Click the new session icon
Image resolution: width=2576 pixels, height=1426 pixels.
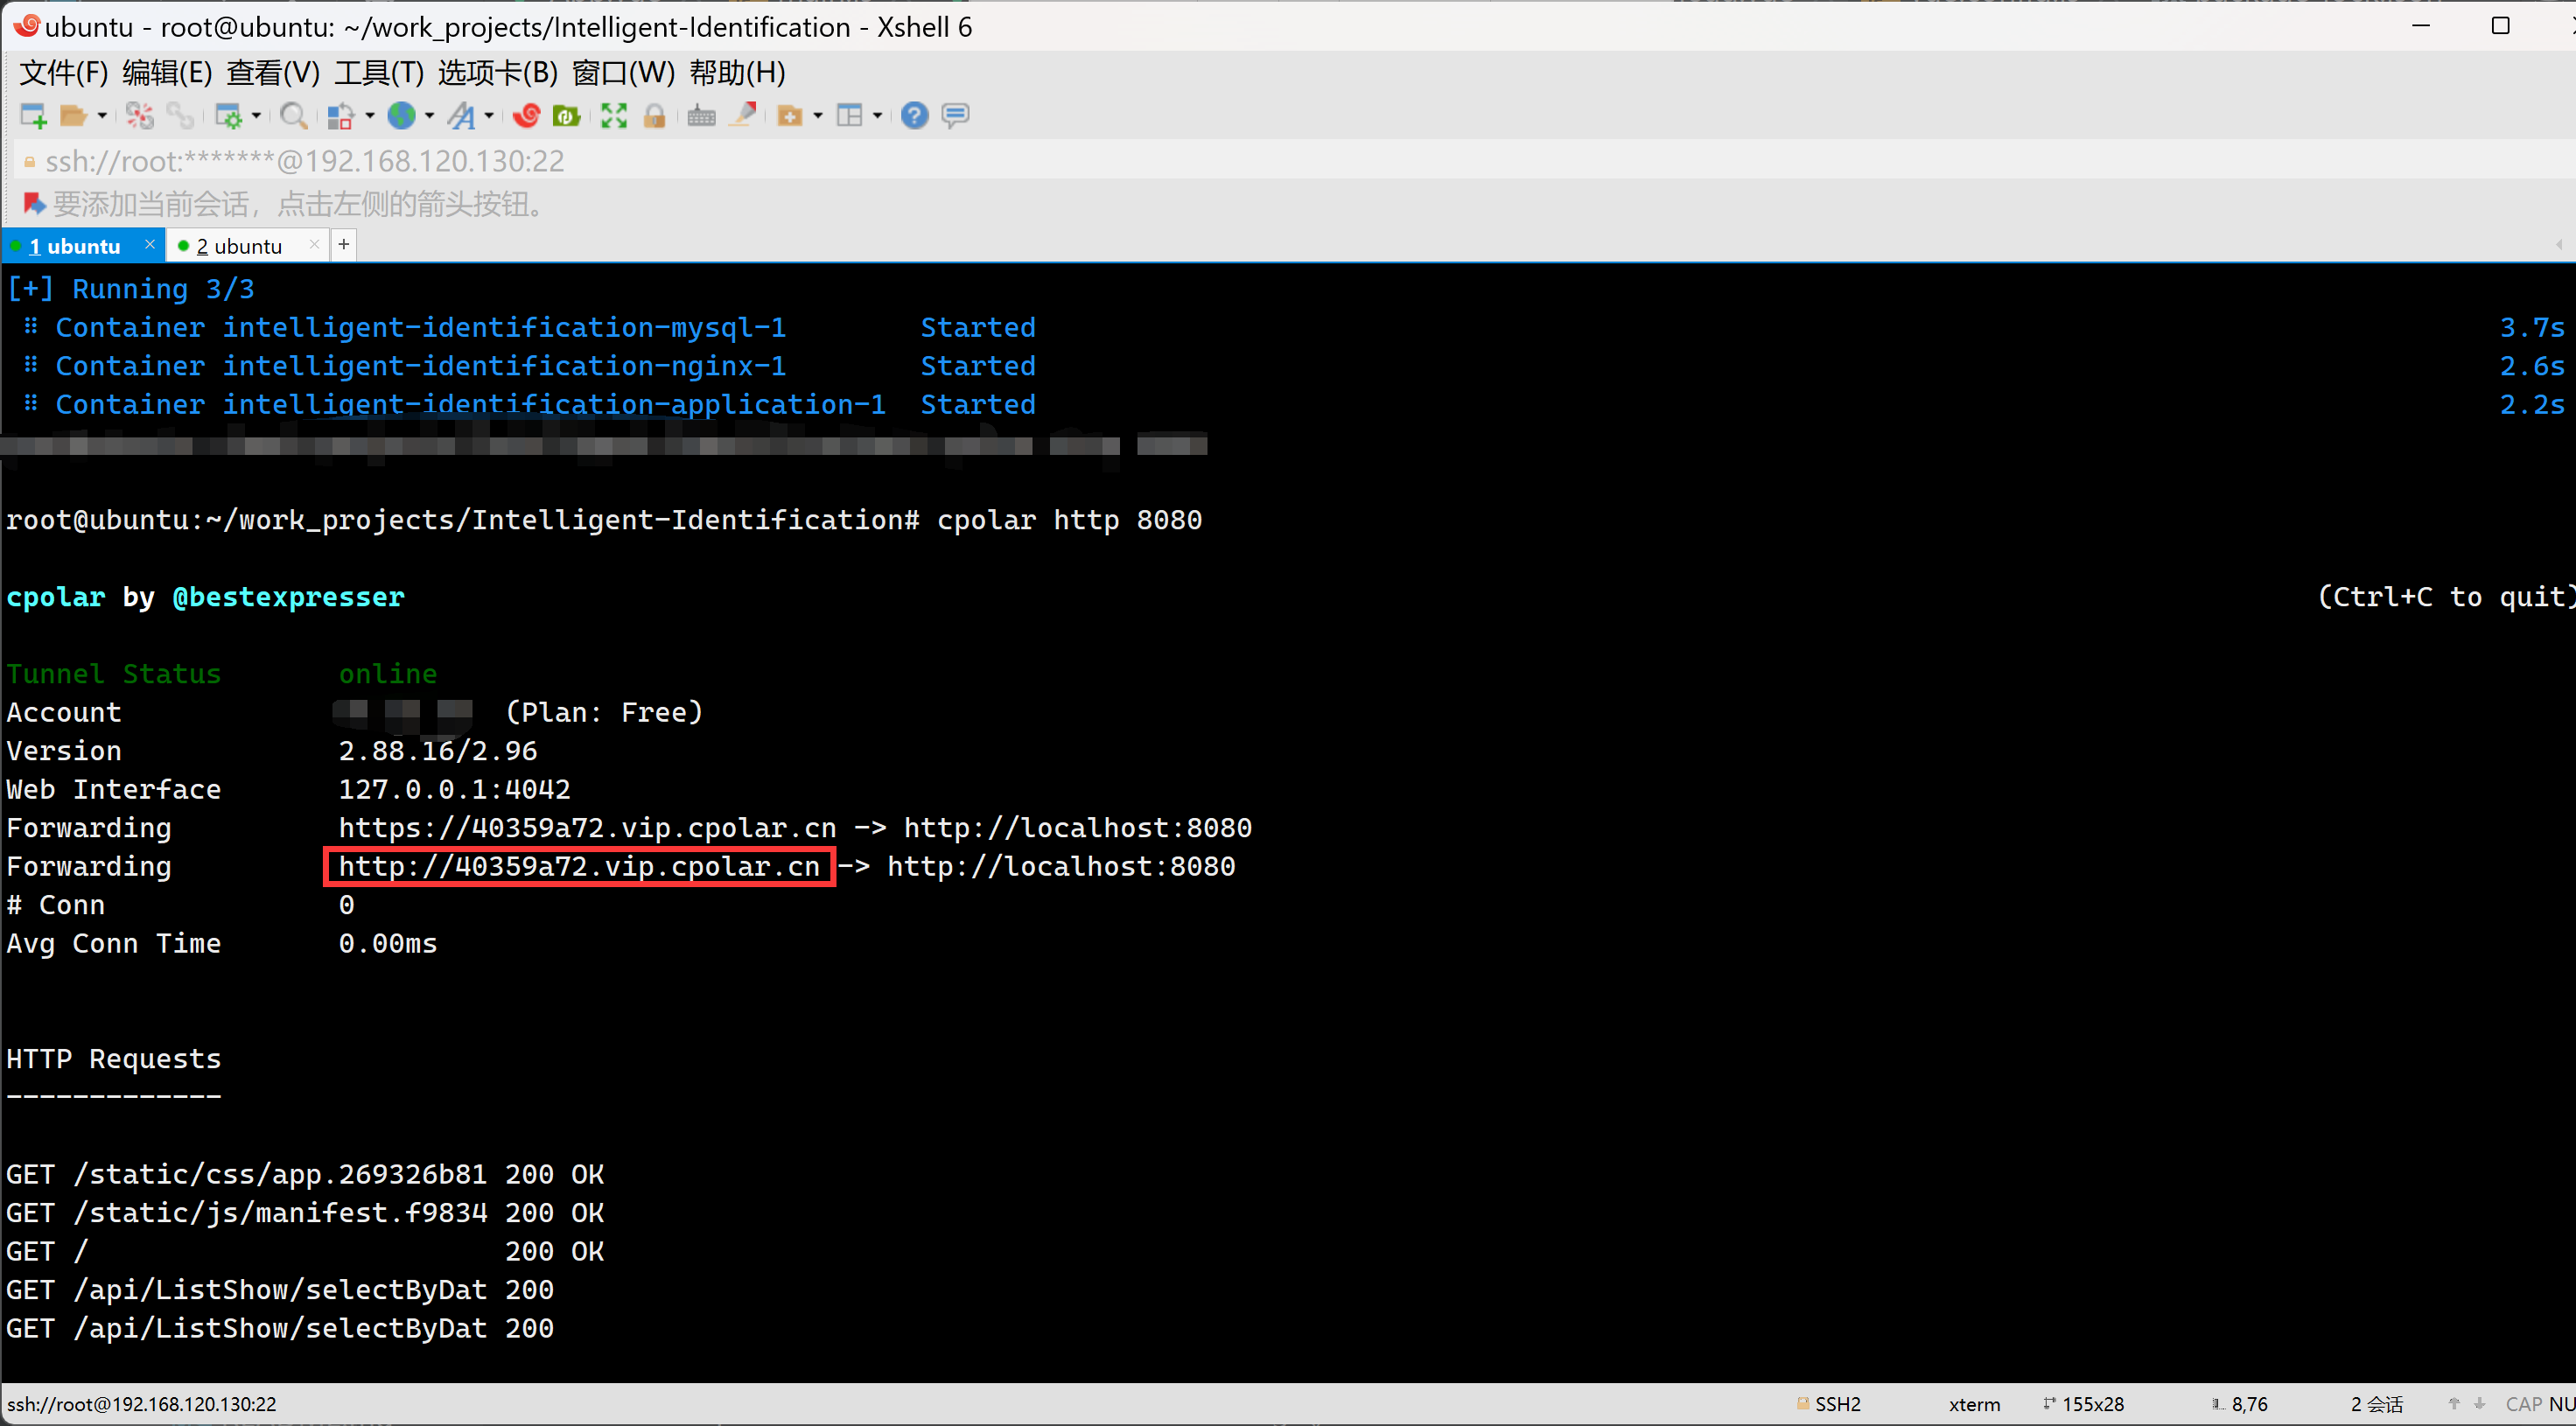pos(33,116)
